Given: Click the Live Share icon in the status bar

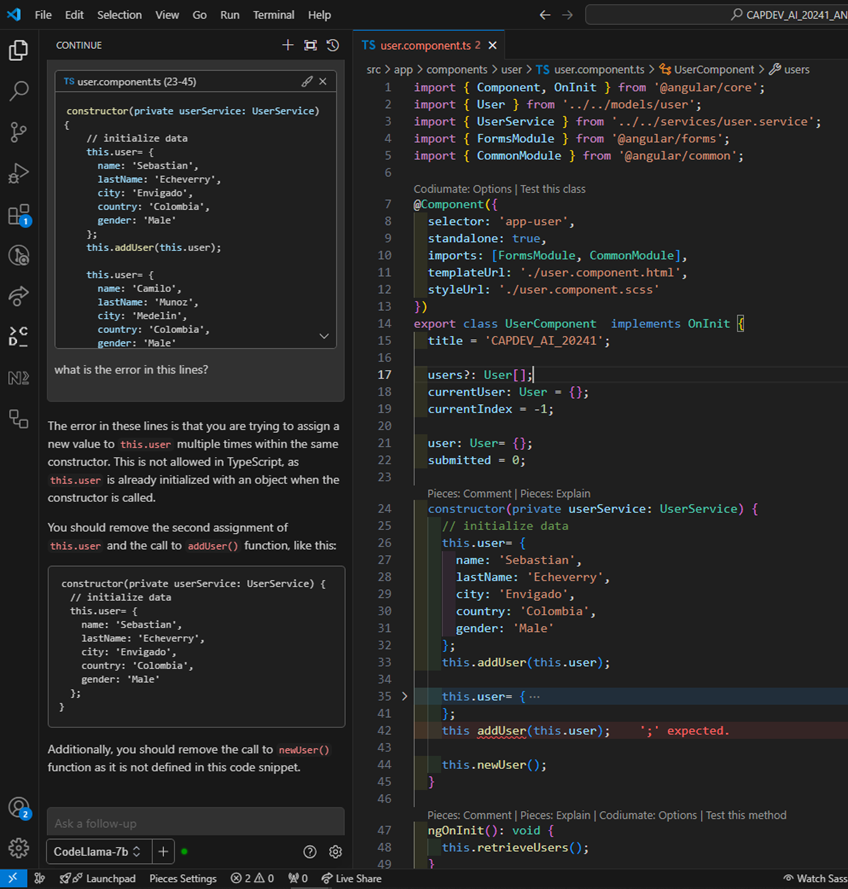Looking at the screenshot, I should [351, 878].
